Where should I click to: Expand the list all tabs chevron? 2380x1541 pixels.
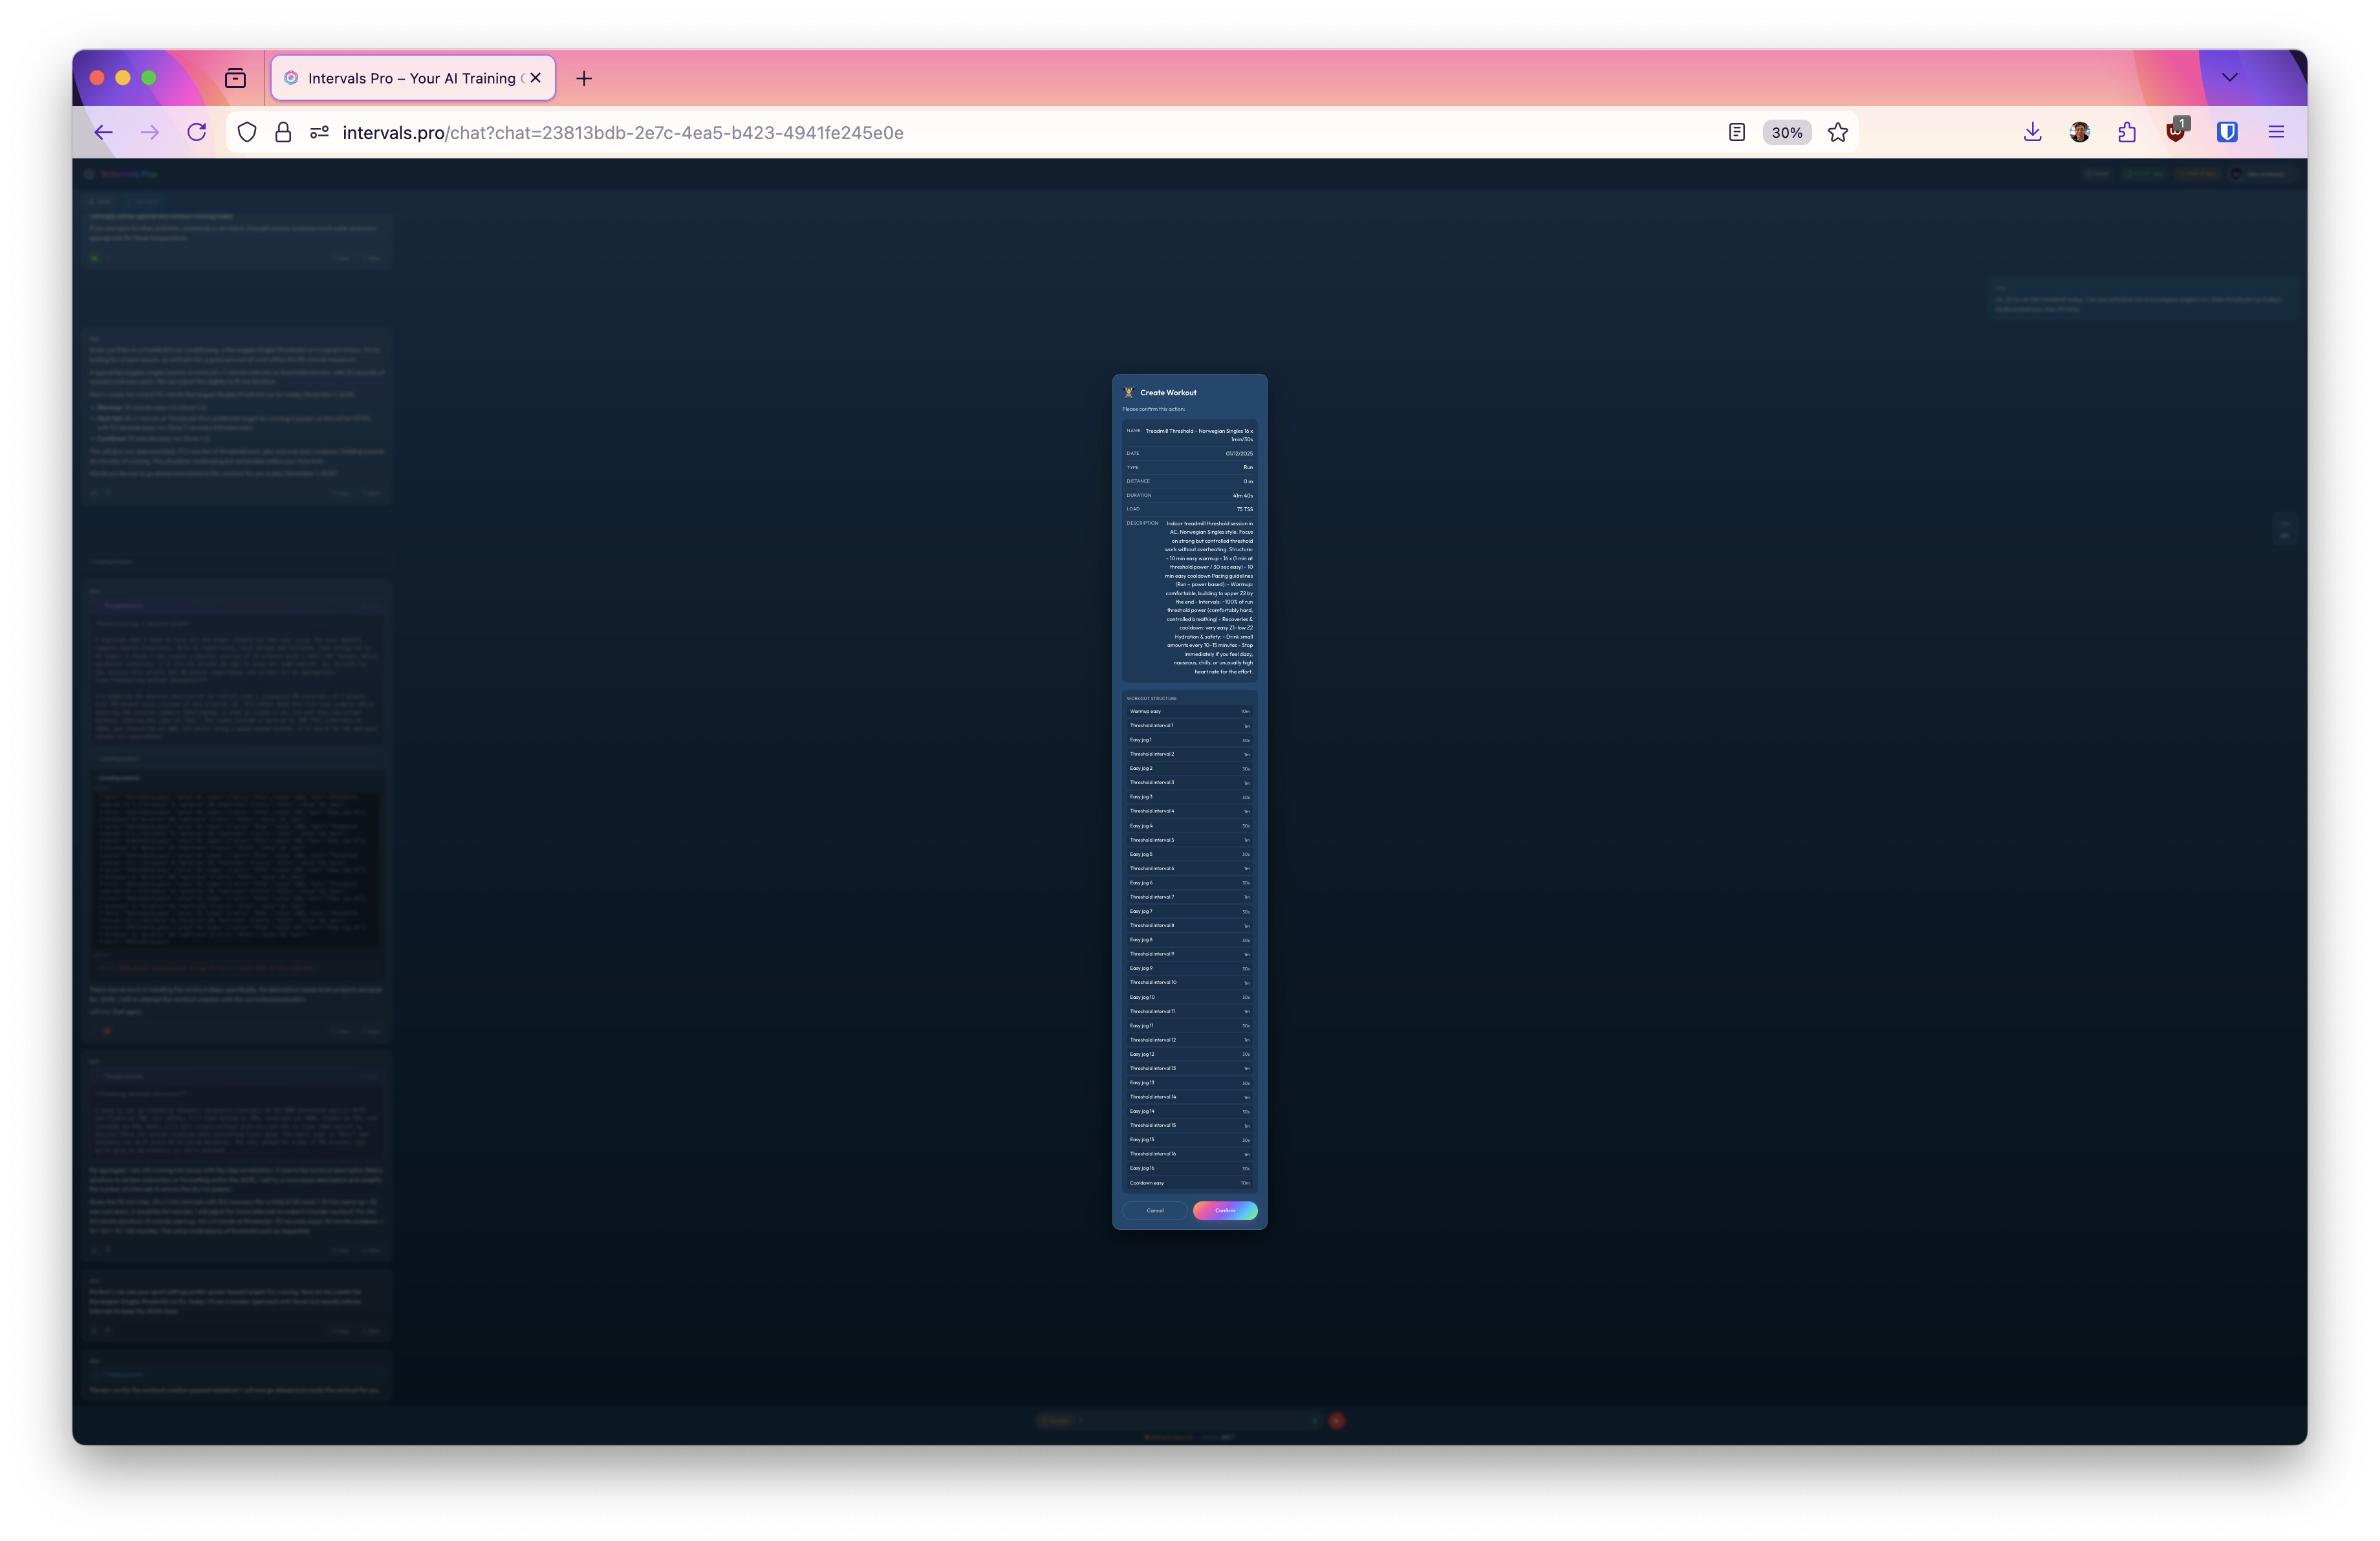pyautogui.click(x=2229, y=77)
